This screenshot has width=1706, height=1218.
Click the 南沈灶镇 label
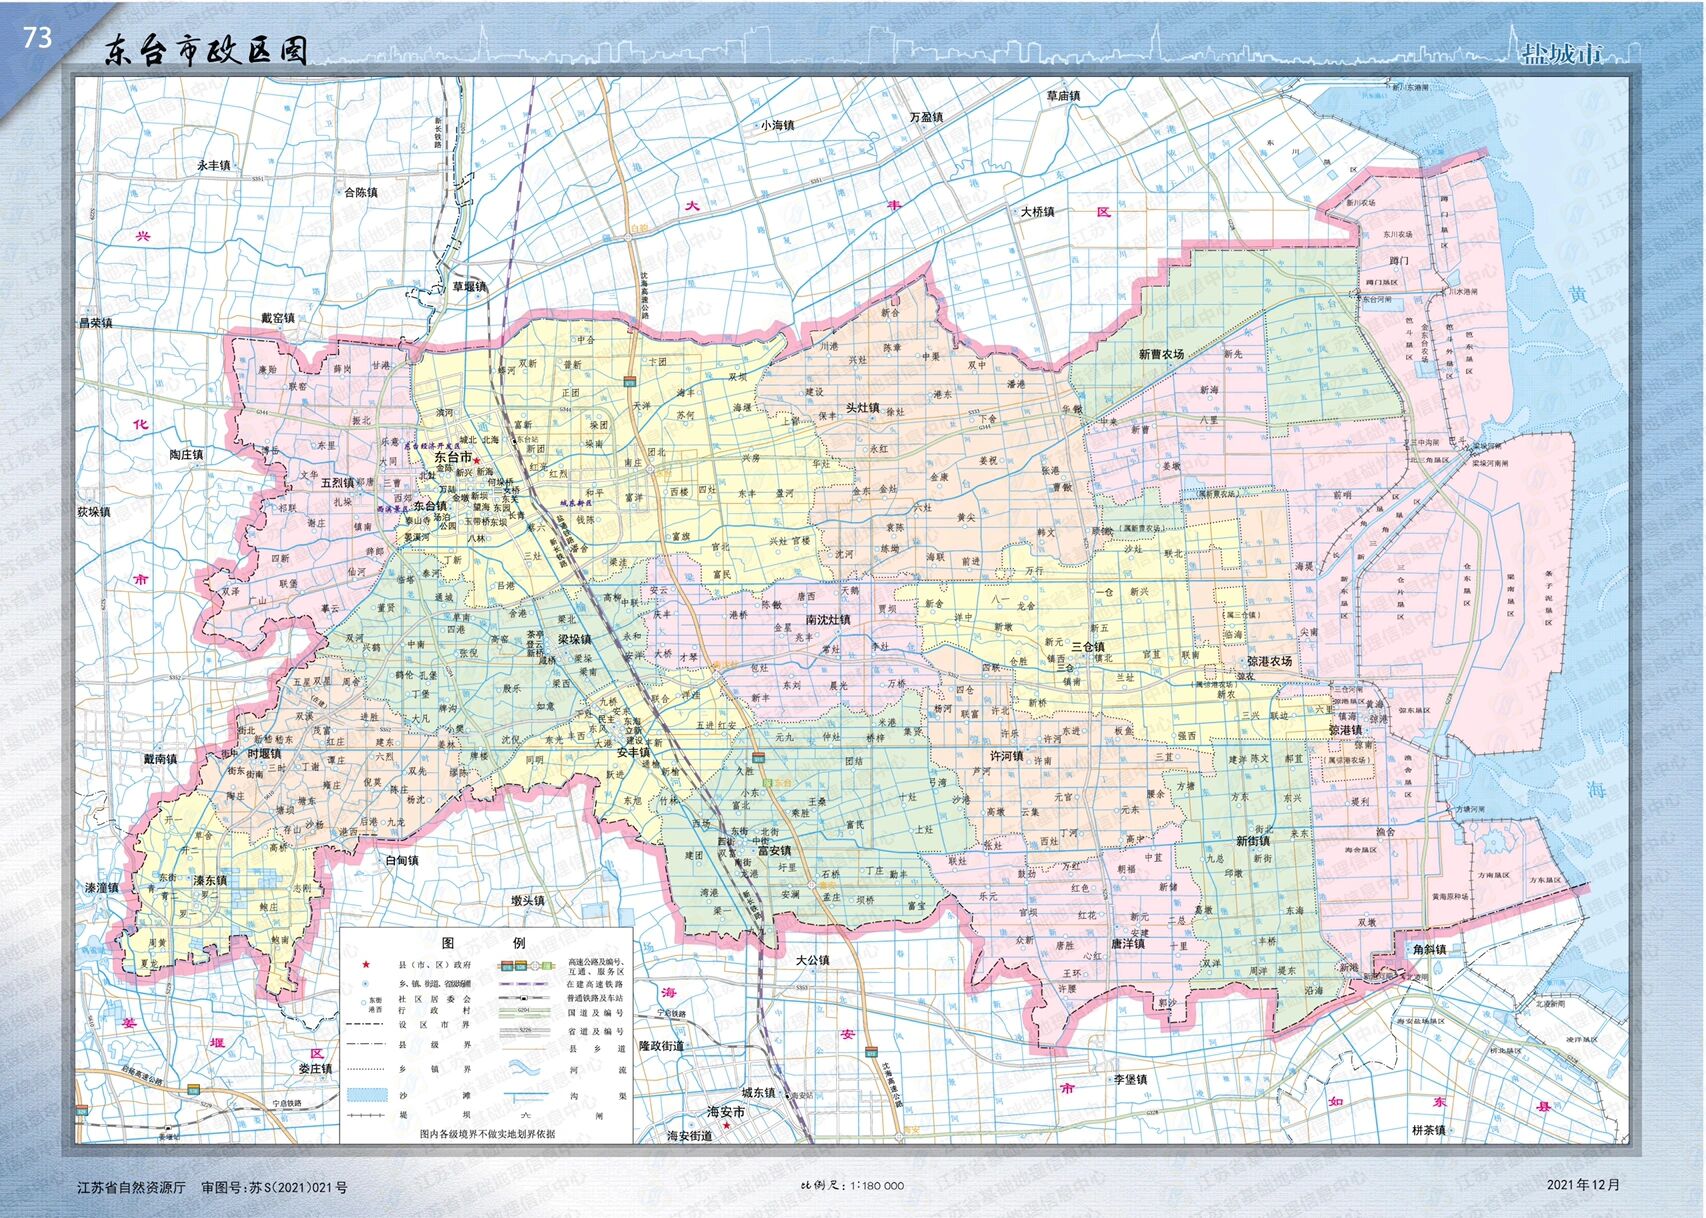point(828,620)
